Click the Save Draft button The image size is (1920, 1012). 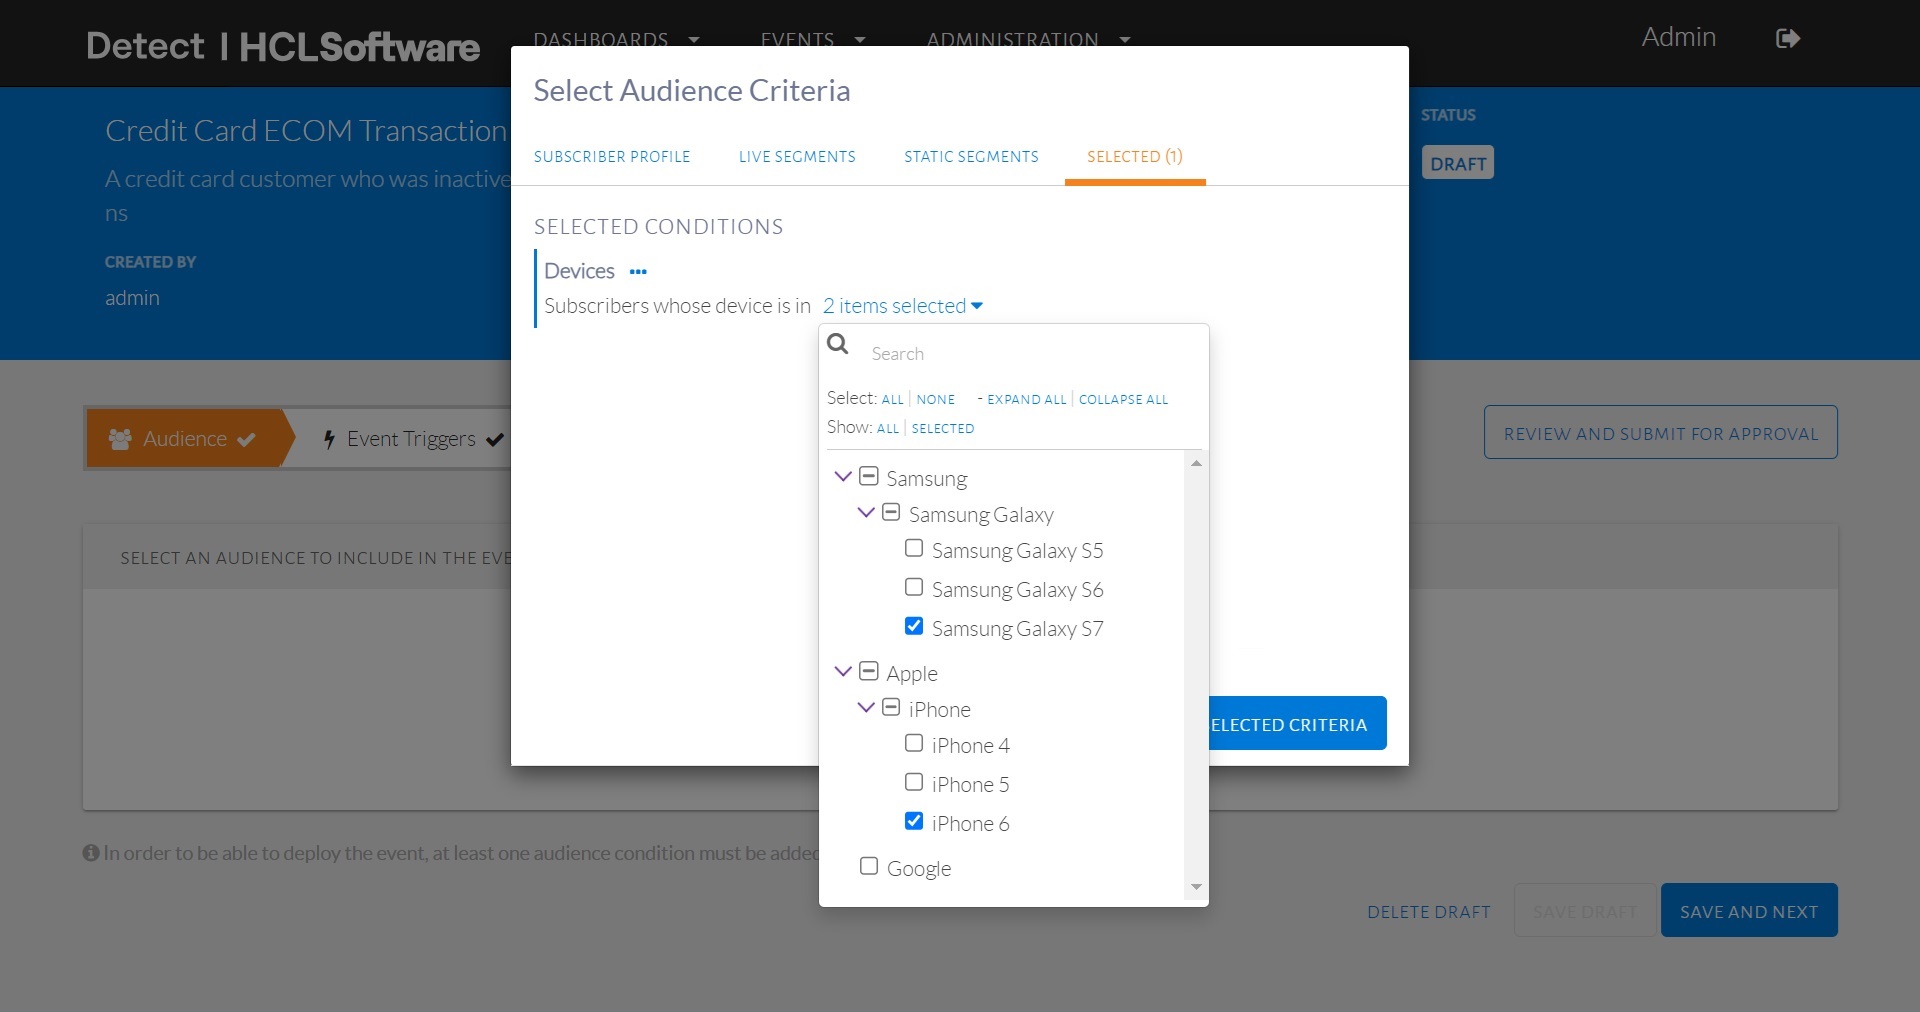[1585, 910]
